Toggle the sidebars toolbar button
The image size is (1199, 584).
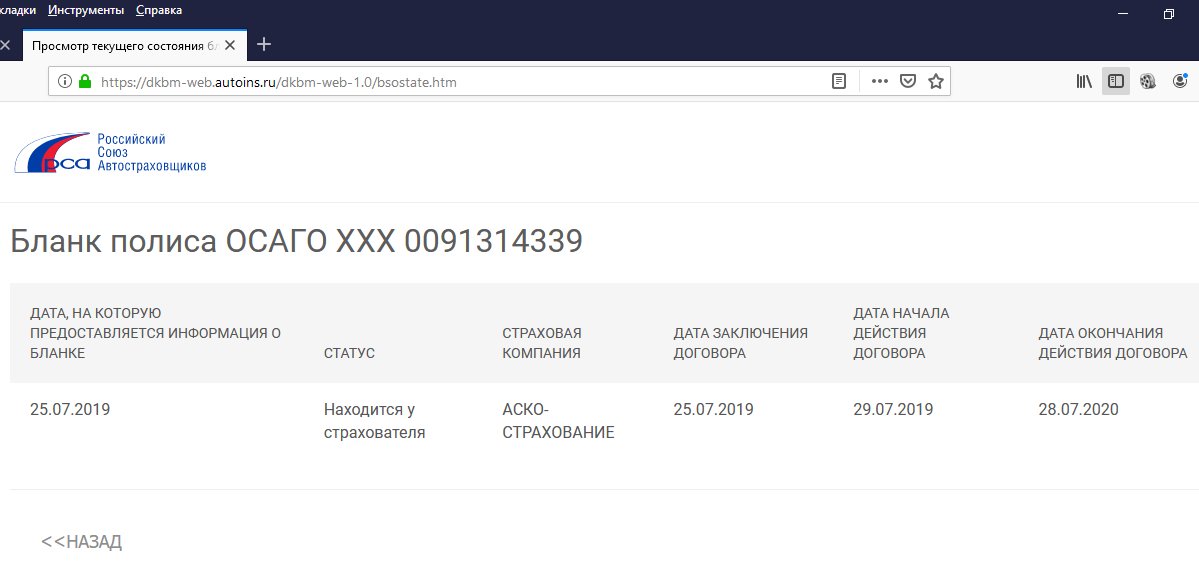coord(1116,81)
